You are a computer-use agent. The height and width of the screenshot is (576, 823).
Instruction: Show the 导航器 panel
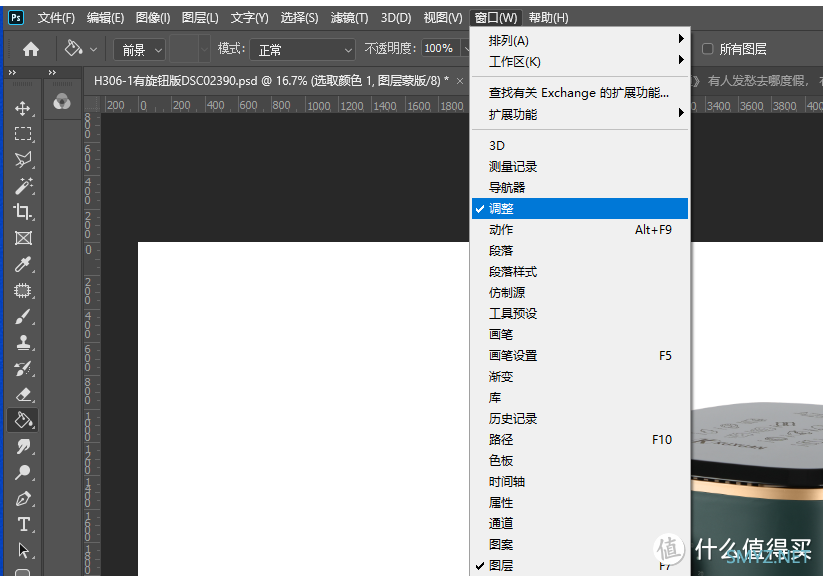(x=579, y=187)
